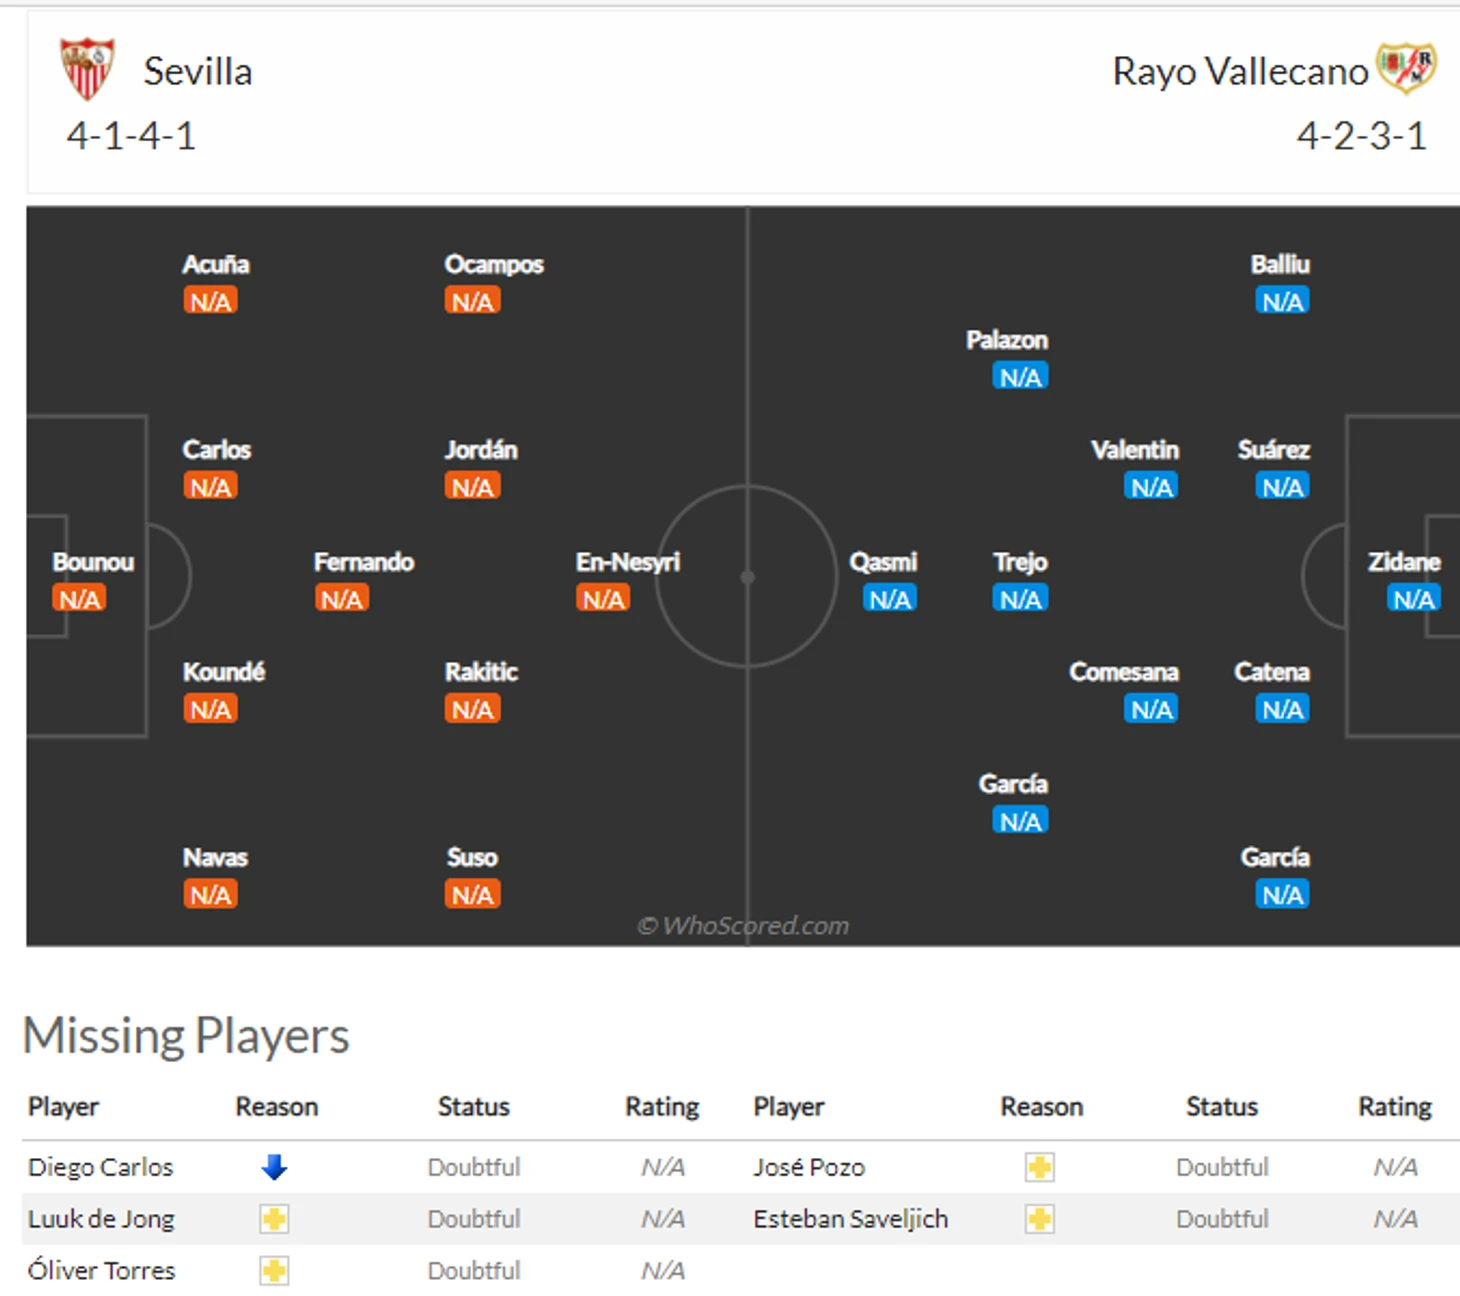The height and width of the screenshot is (1296, 1460).
Task: Click Diego Carlos's blue down-arrow reason icon
Action: 274,1167
